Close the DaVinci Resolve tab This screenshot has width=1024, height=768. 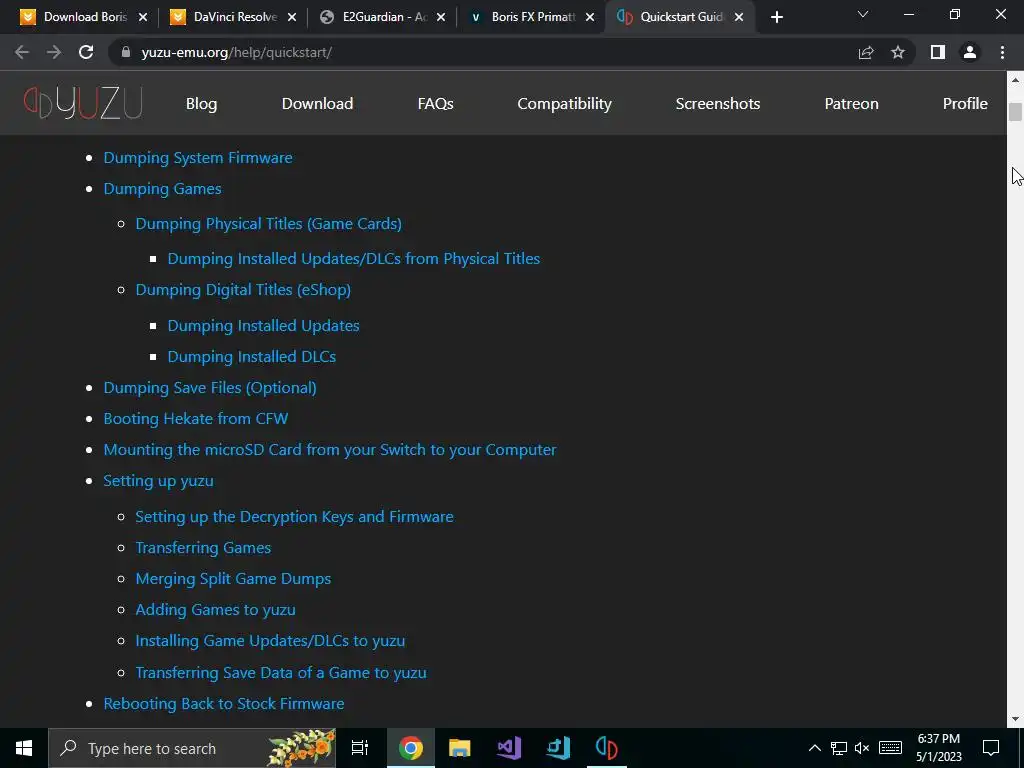[292, 17]
